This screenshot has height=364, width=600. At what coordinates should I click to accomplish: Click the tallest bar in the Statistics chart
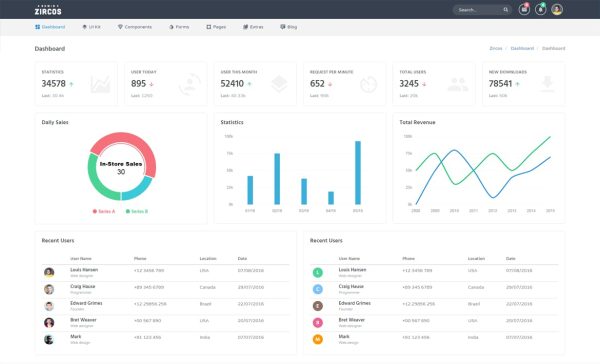point(358,173)
